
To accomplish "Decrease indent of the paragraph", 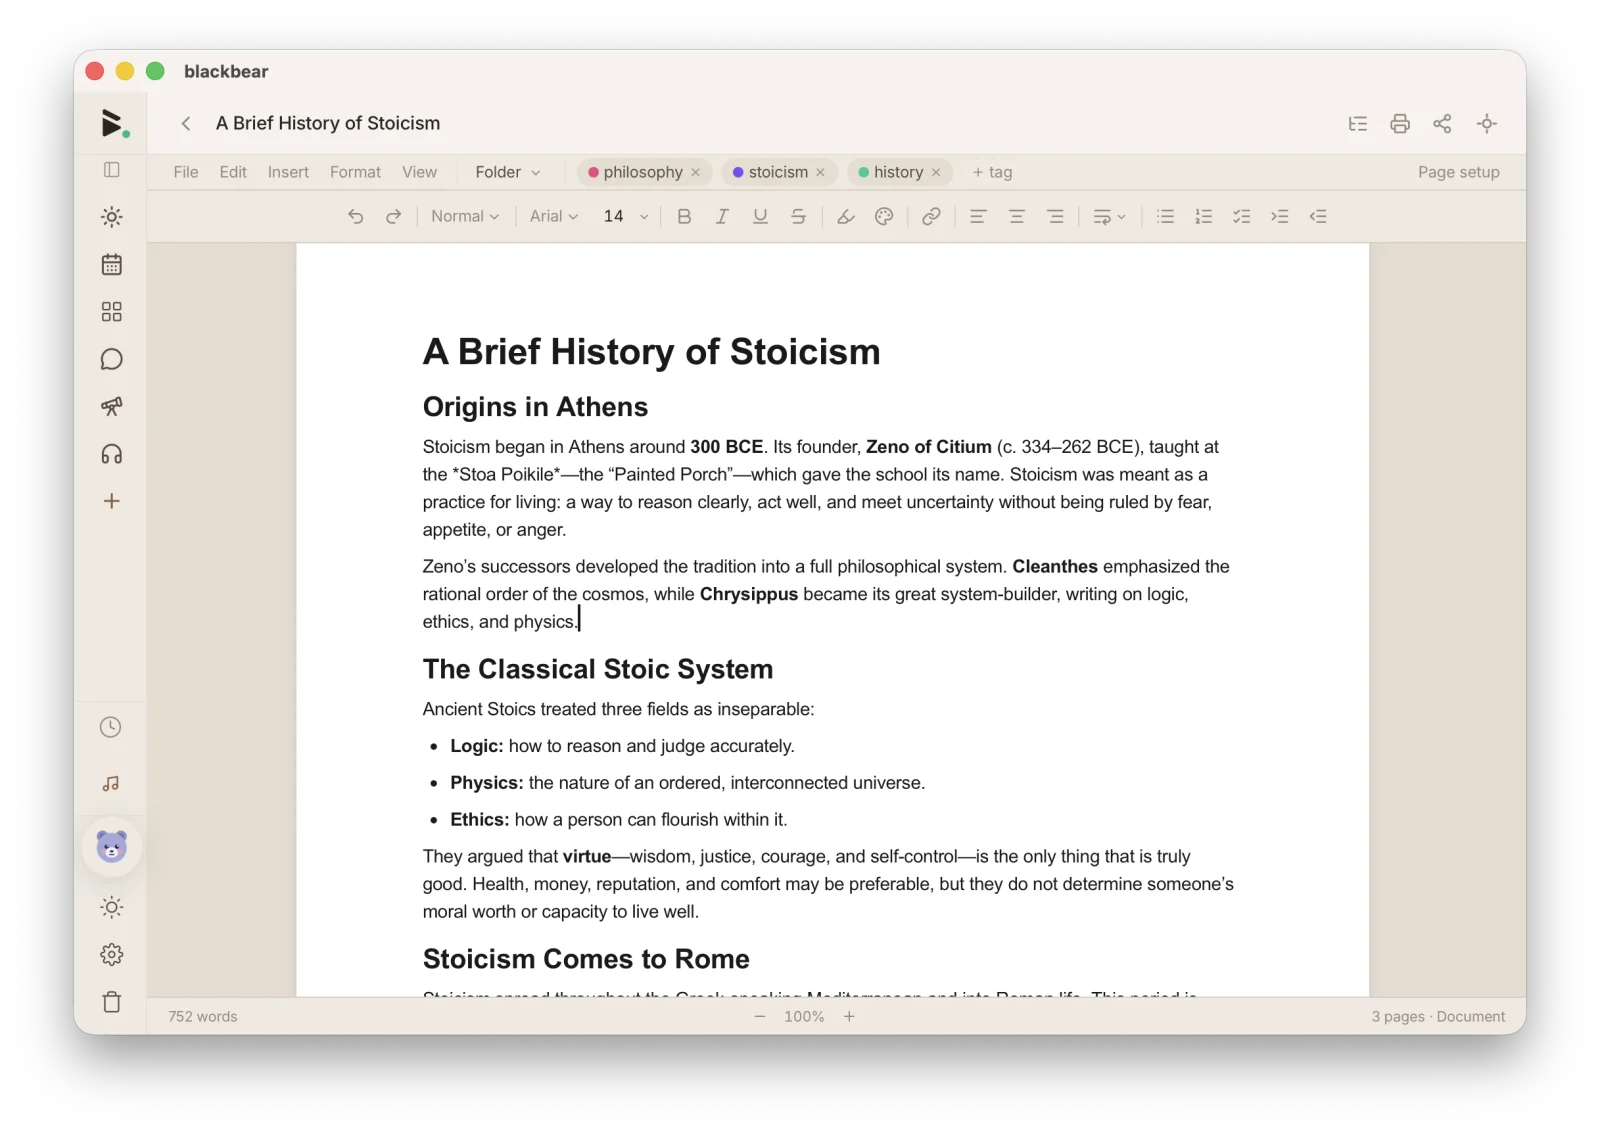I will [x=1318, y=216].
